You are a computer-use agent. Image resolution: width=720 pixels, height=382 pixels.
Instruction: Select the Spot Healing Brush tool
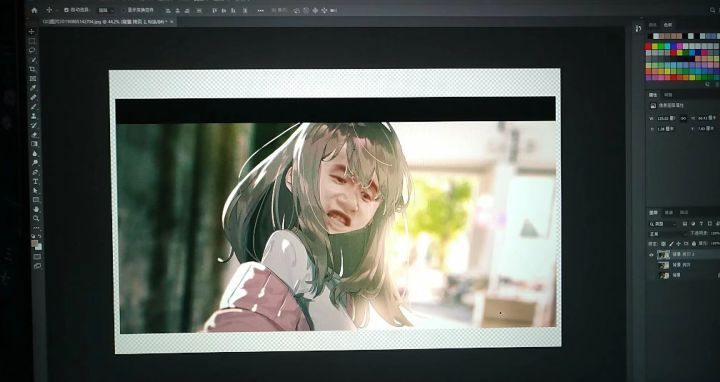(34, 97)
